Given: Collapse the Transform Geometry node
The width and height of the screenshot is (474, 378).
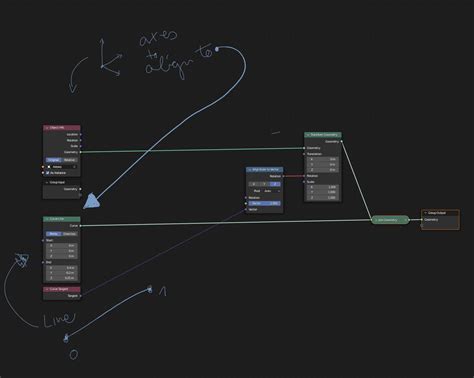Looking at the screenshot, I should pos(308,135).
